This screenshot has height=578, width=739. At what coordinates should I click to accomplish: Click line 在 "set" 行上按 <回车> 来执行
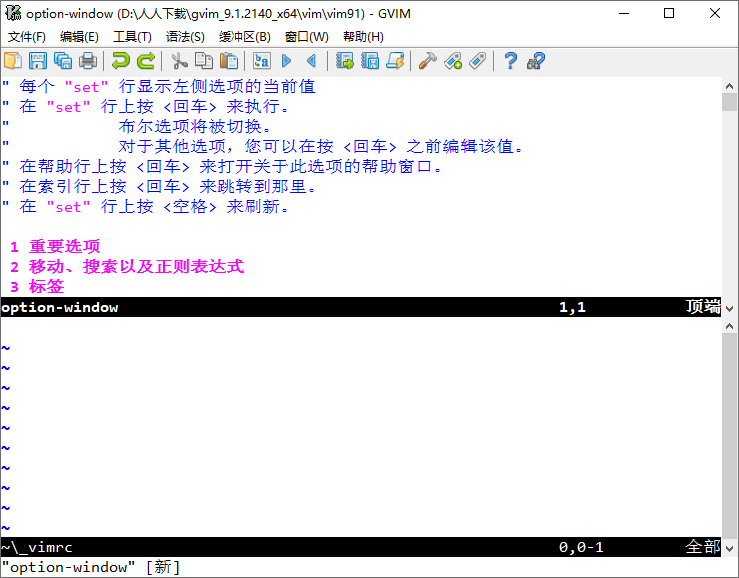[146, 107]
